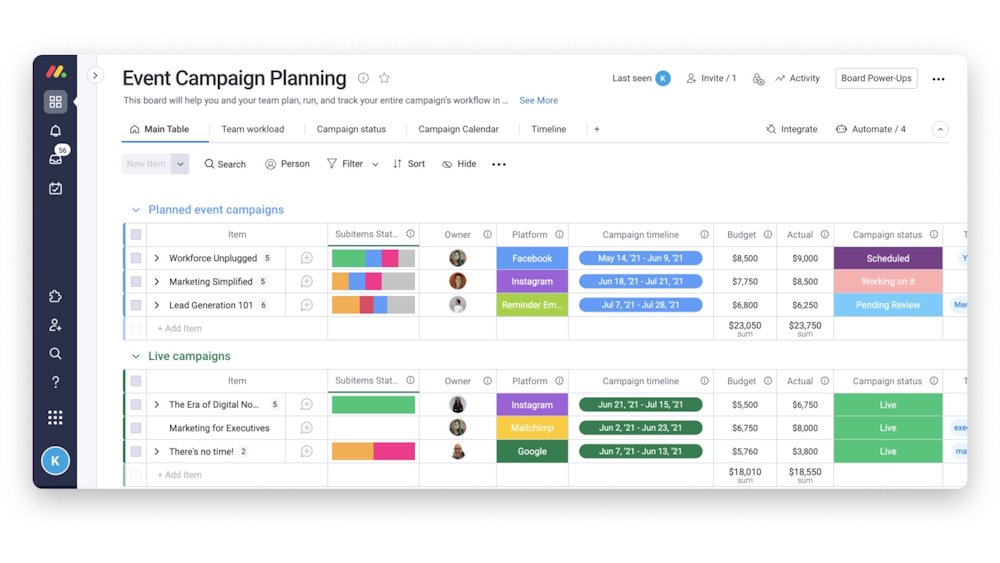The height and width of the screenshot is (563, 1000).
Task: Open My Work calendar-check icon in sidebar
Action: (x=55, y=188)
